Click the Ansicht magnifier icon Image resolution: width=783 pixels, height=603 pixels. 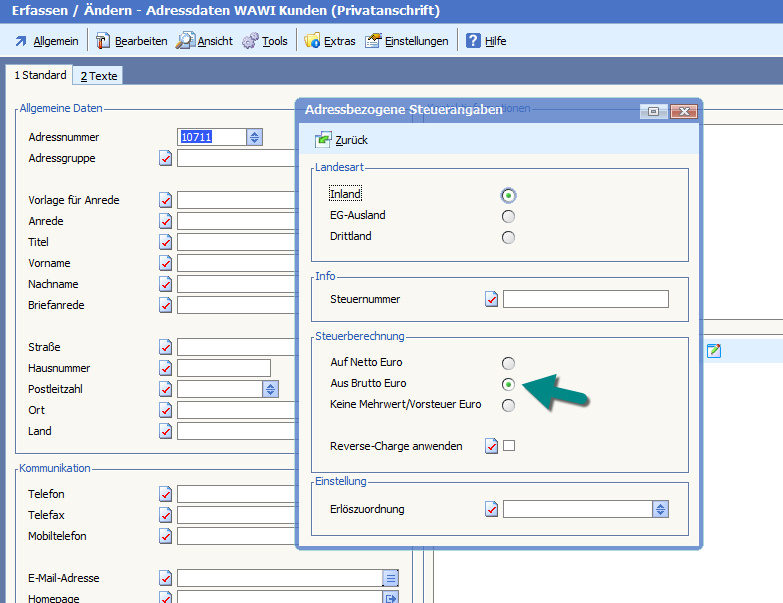point(186,41)
